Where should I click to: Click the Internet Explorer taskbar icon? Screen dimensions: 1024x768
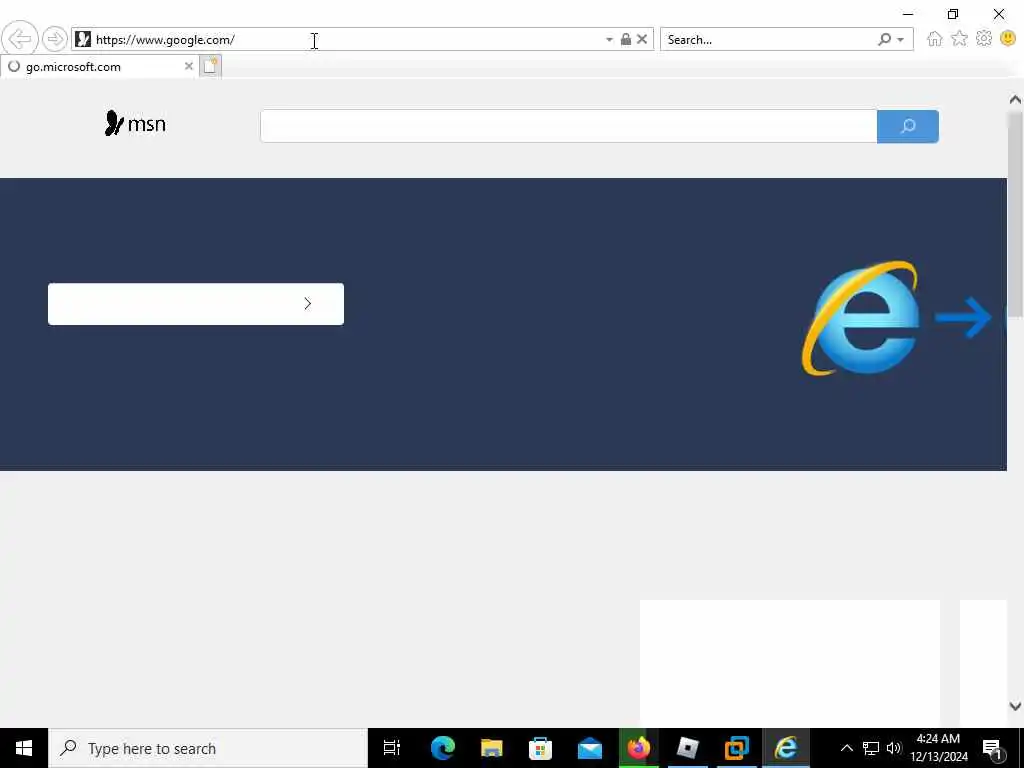pos(786,748)
